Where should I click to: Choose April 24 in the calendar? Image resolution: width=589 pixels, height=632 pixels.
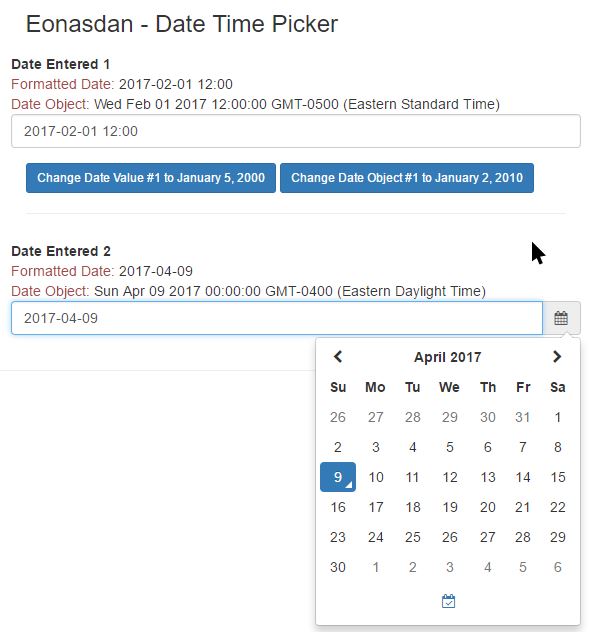coord(376,537)
